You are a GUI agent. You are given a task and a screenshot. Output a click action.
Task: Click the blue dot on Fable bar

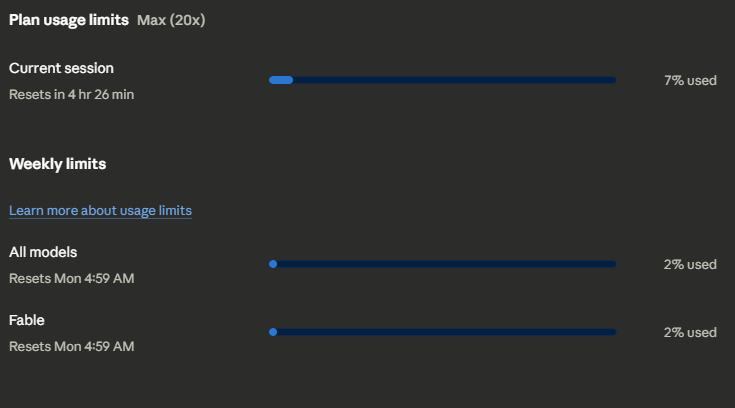click(273, 332)
